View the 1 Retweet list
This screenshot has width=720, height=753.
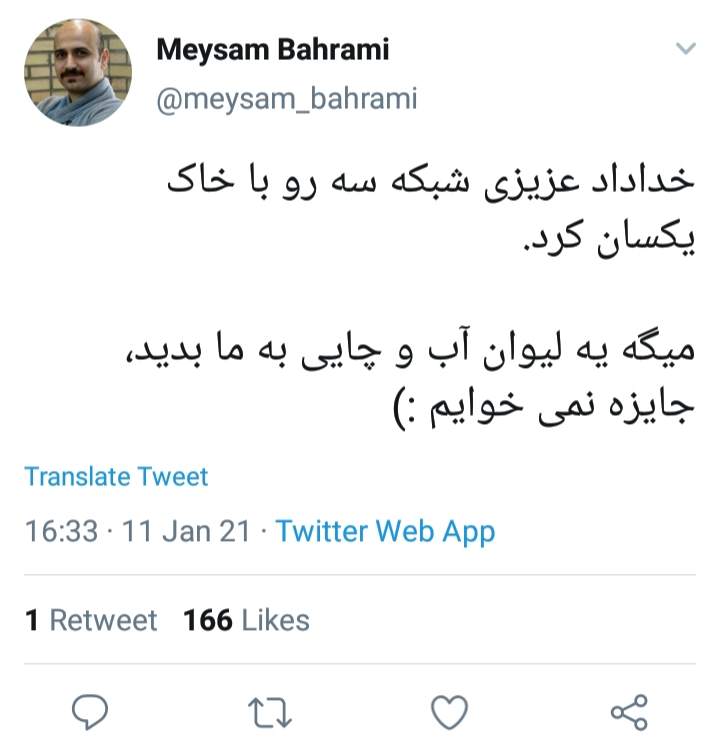click(x=91, y=620)
